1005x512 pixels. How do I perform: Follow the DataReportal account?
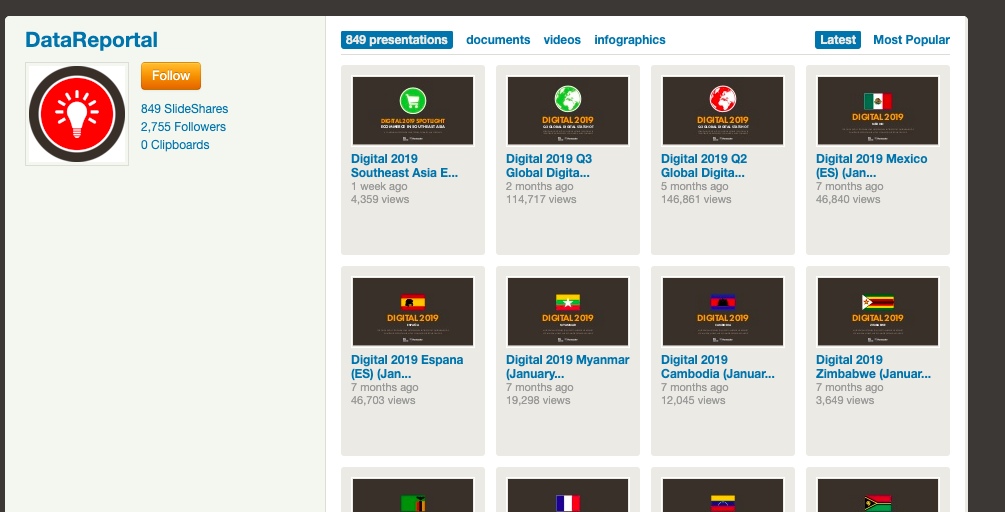tap(170, 76)
